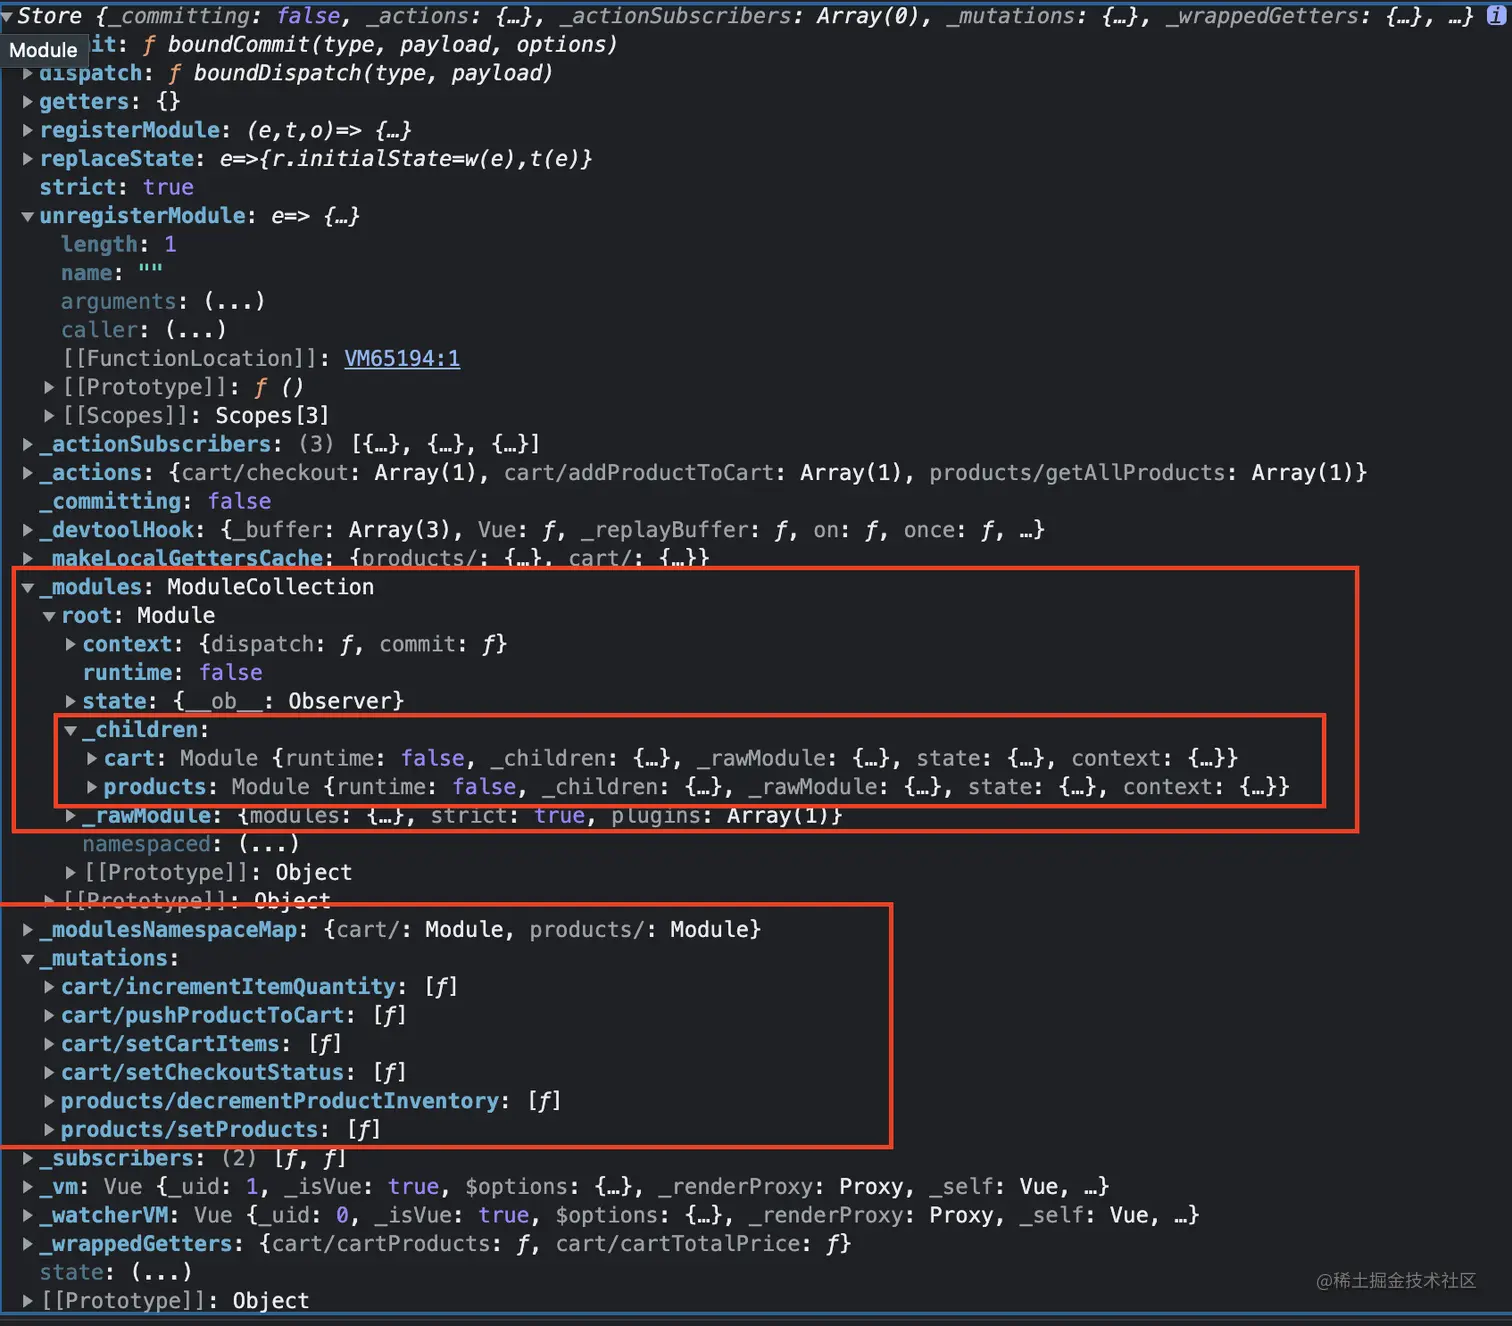The width and height of the screenshot is (1512, 1326).
Task: Evaluate the arguments getter (...)
Action: (x=234, y=301)
